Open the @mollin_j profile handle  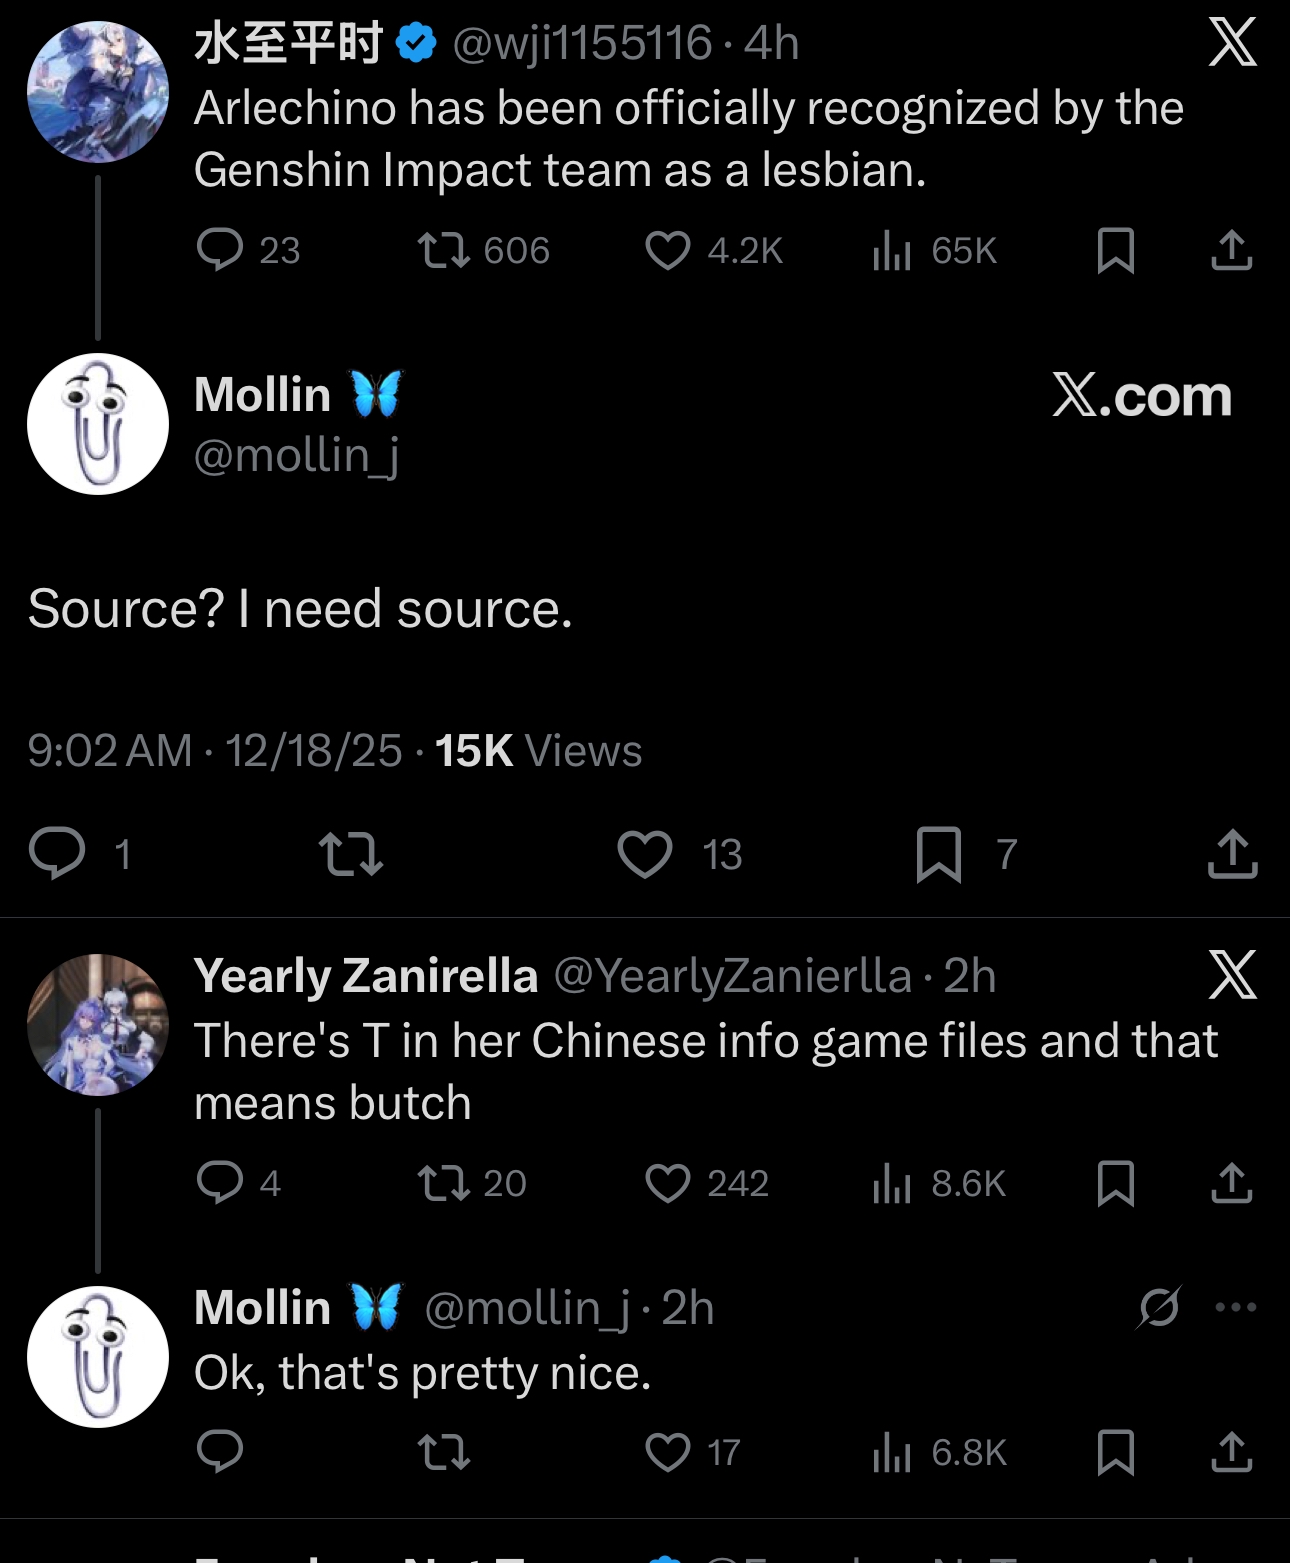tap(296, 456)
